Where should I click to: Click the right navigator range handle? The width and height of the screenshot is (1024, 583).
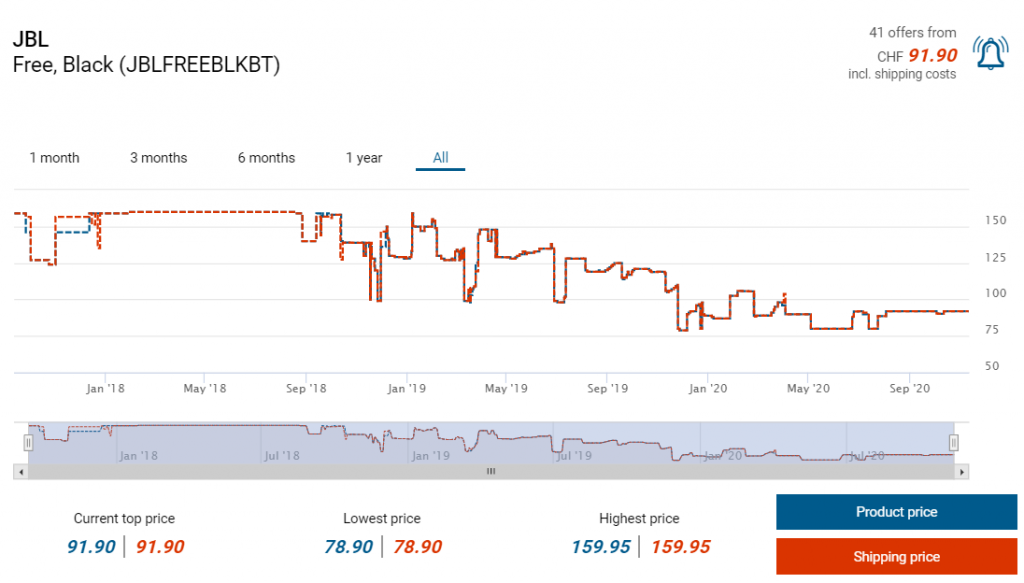click(x=954, y=441)
